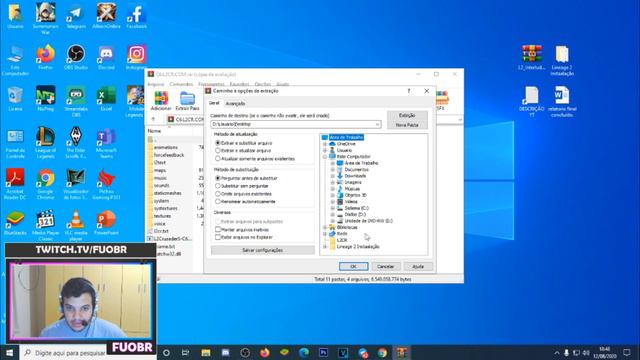
Task: Open the destination path dropdown
Action: tap(378, 124)
